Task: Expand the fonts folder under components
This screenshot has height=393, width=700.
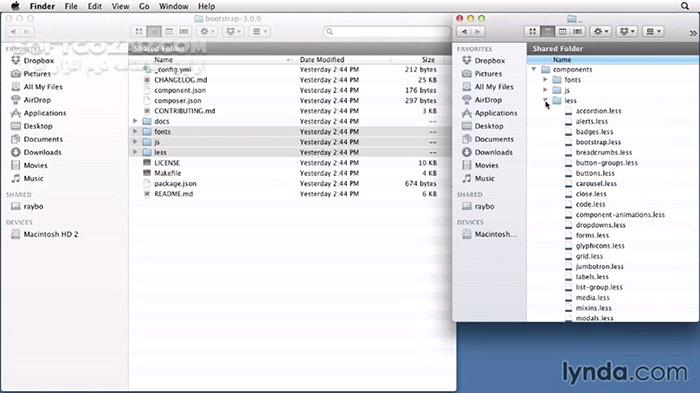Action: pyautogui.click(x=546, y=79)
